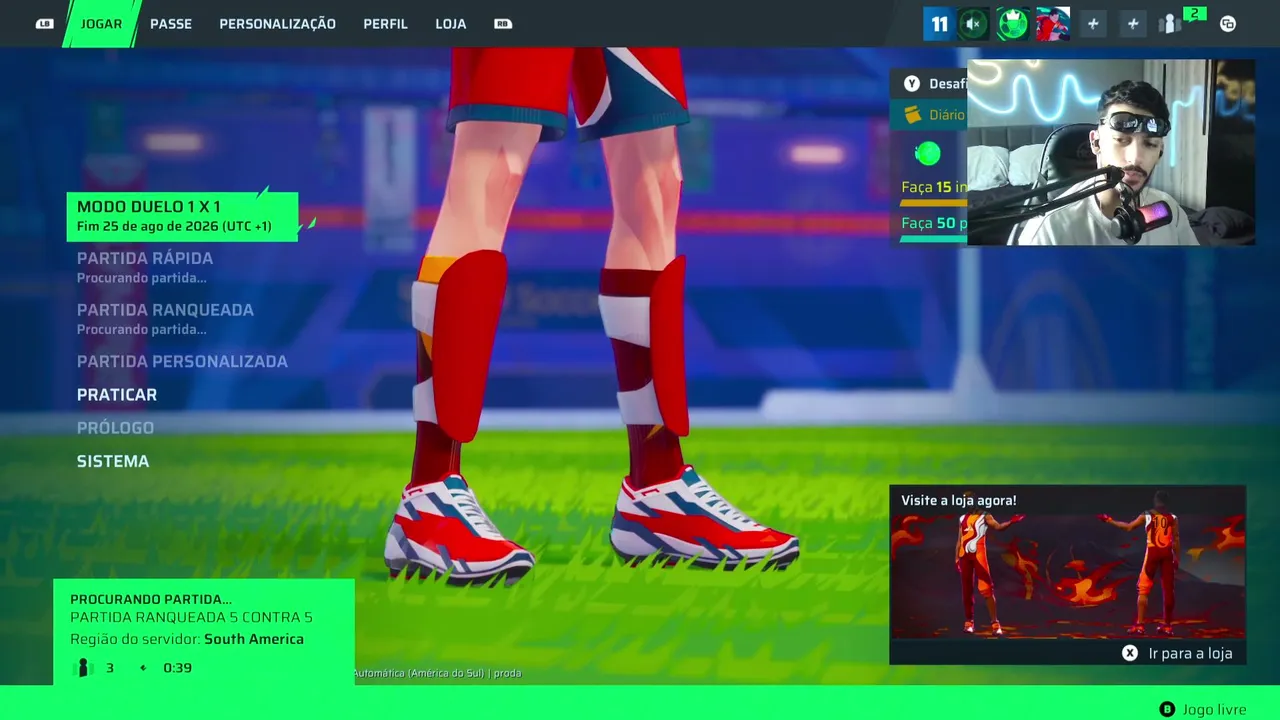Select MODO DUELO 1 X 1

(182, 216)
